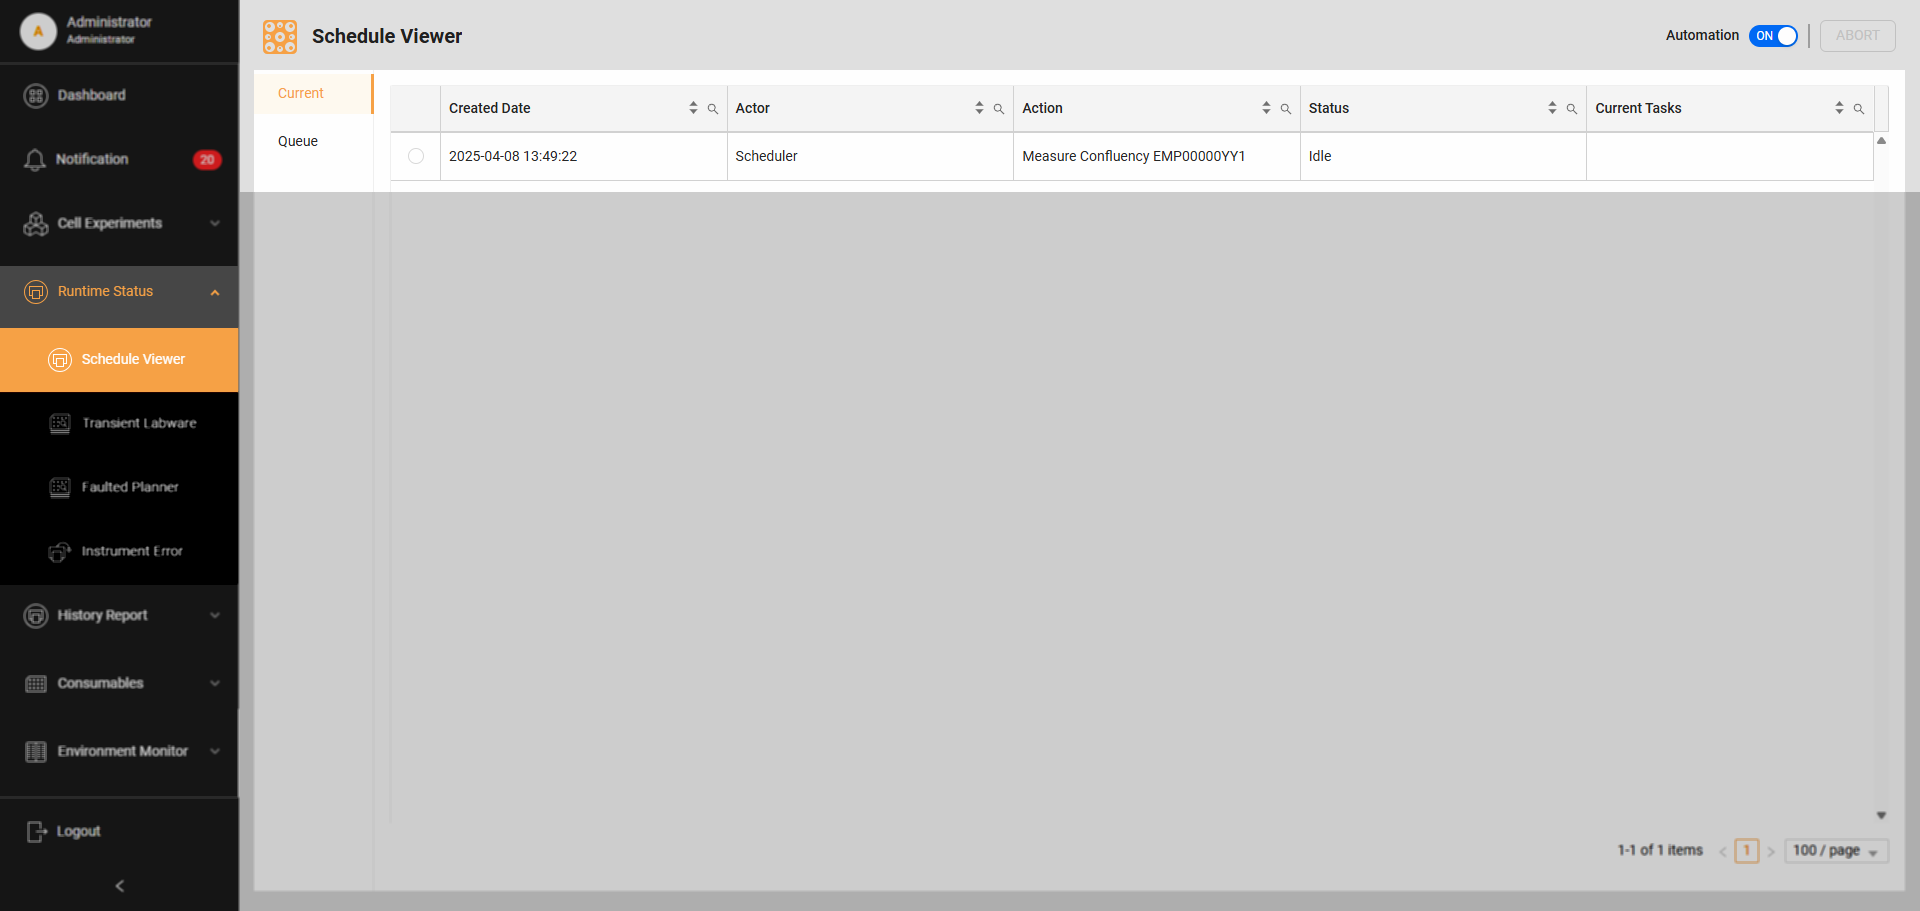Image resolution: width=1920 pixels, height=911 pixels.
Task: Select the radio button for Scheduler row
Action: point(416,156)
